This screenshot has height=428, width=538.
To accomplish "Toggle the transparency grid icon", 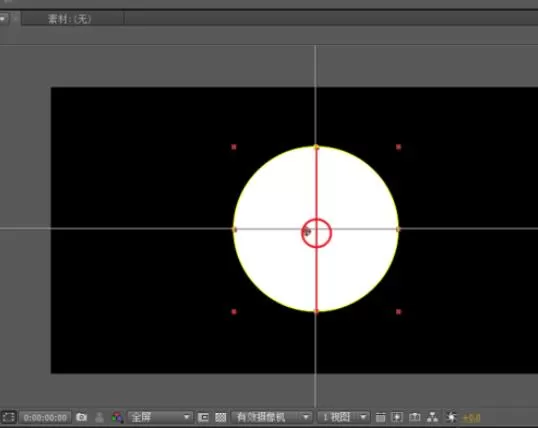I will tap(220, 417).
